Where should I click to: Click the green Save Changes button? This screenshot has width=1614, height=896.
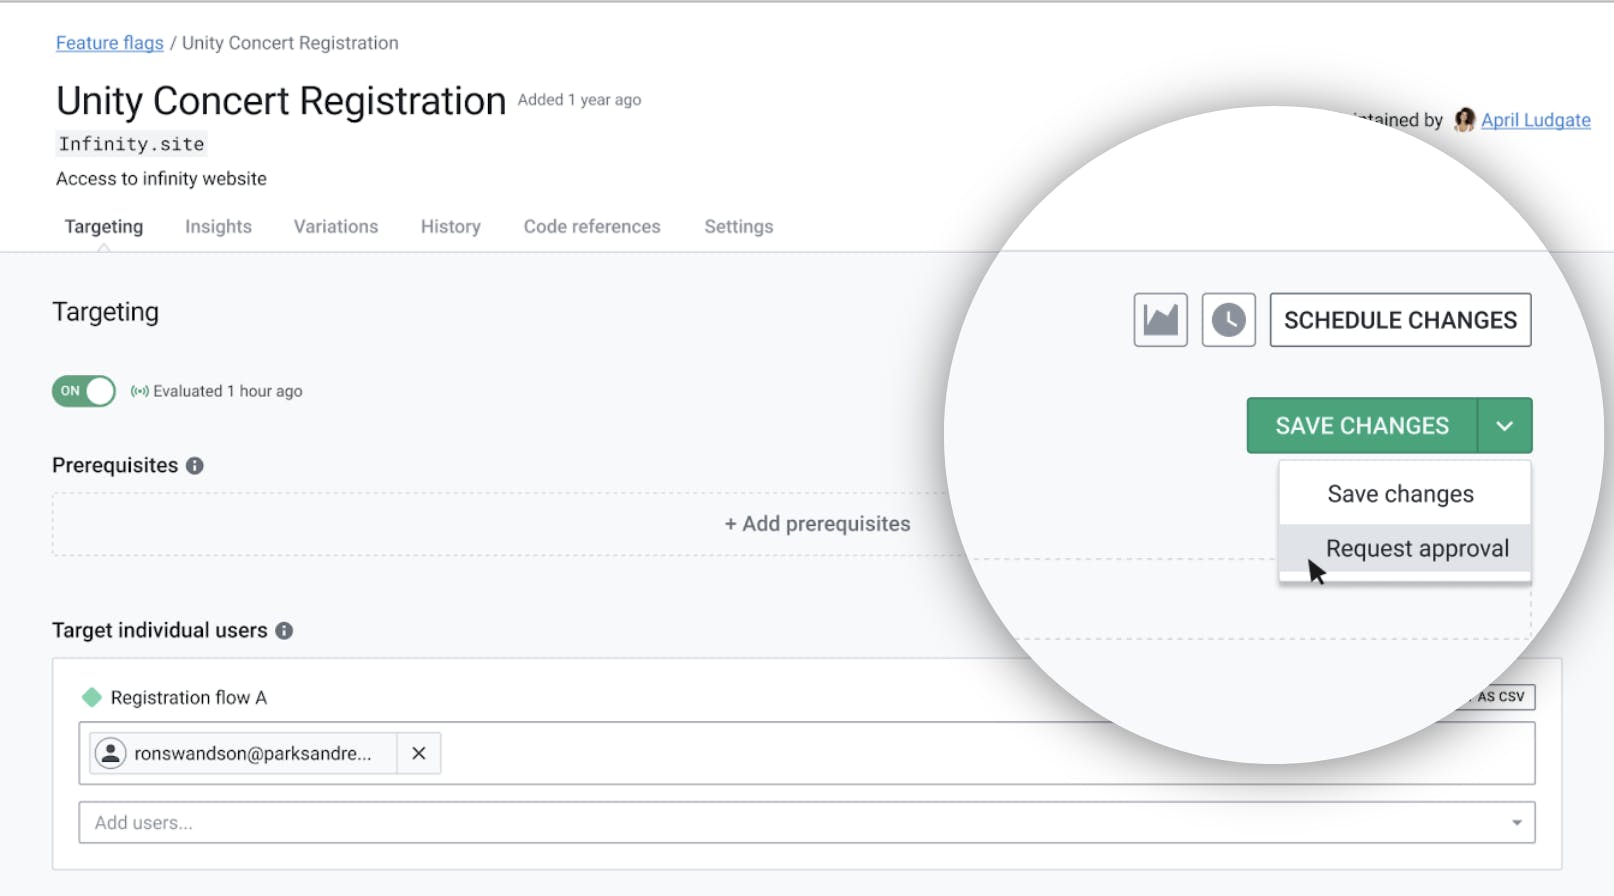pos(1362,426)
